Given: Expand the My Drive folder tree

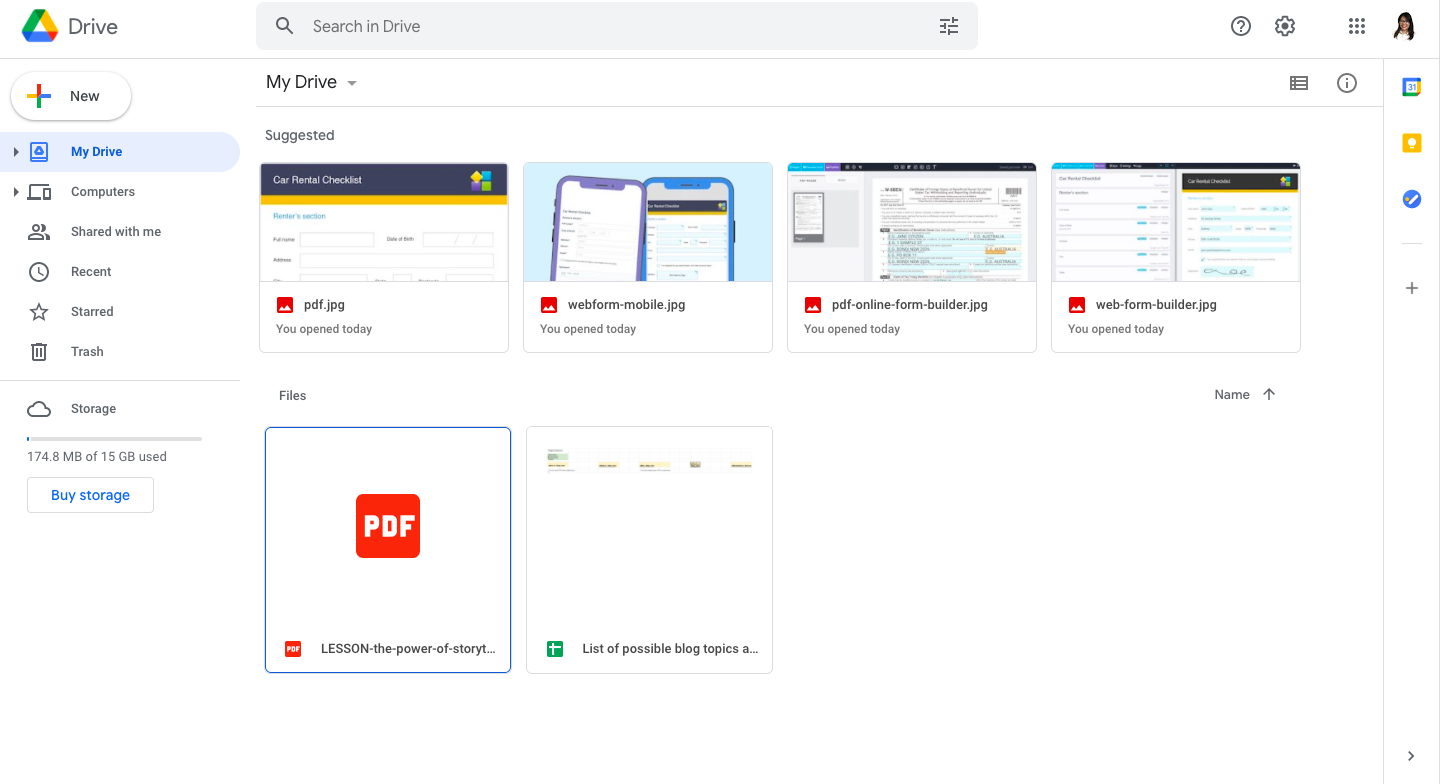Looking at the screenshot, I should coord(16,152).
